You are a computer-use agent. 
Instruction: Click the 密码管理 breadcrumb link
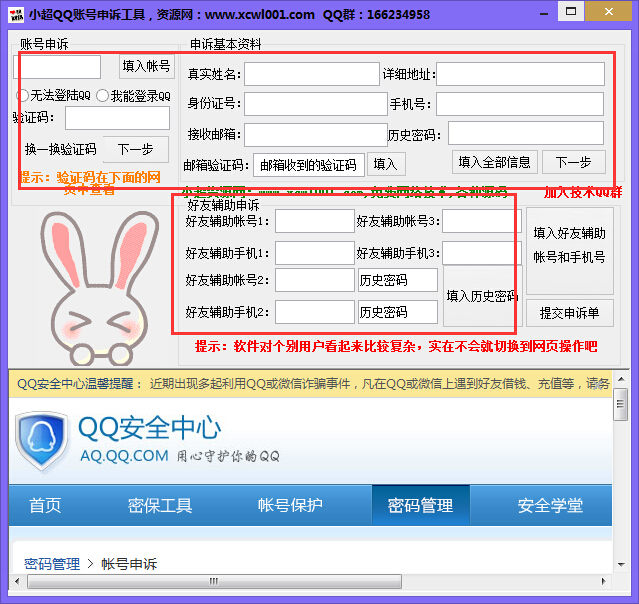pyautogui.click(x=52, y=564)
